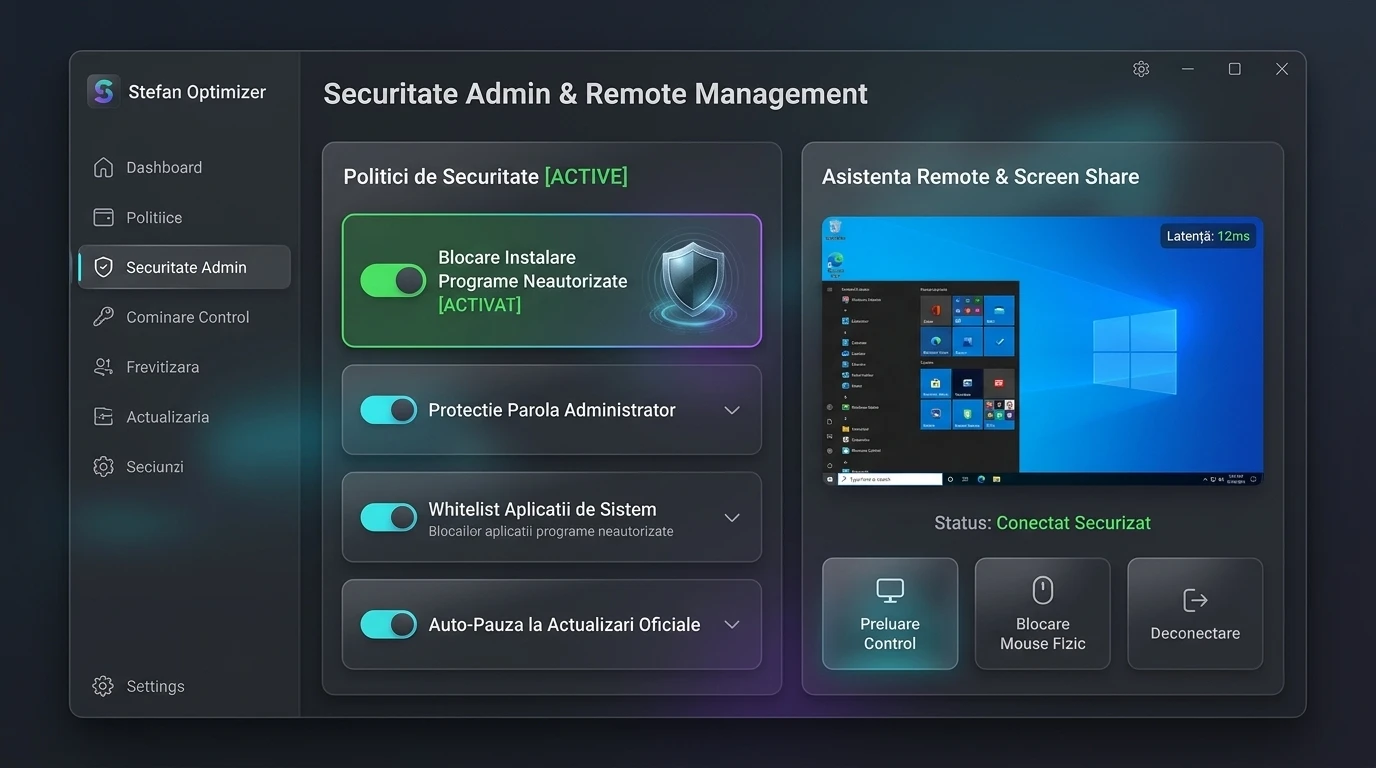Select the Cominare Control menu item
This screenshot has height=768, width=1376.
tap(184, 317)
